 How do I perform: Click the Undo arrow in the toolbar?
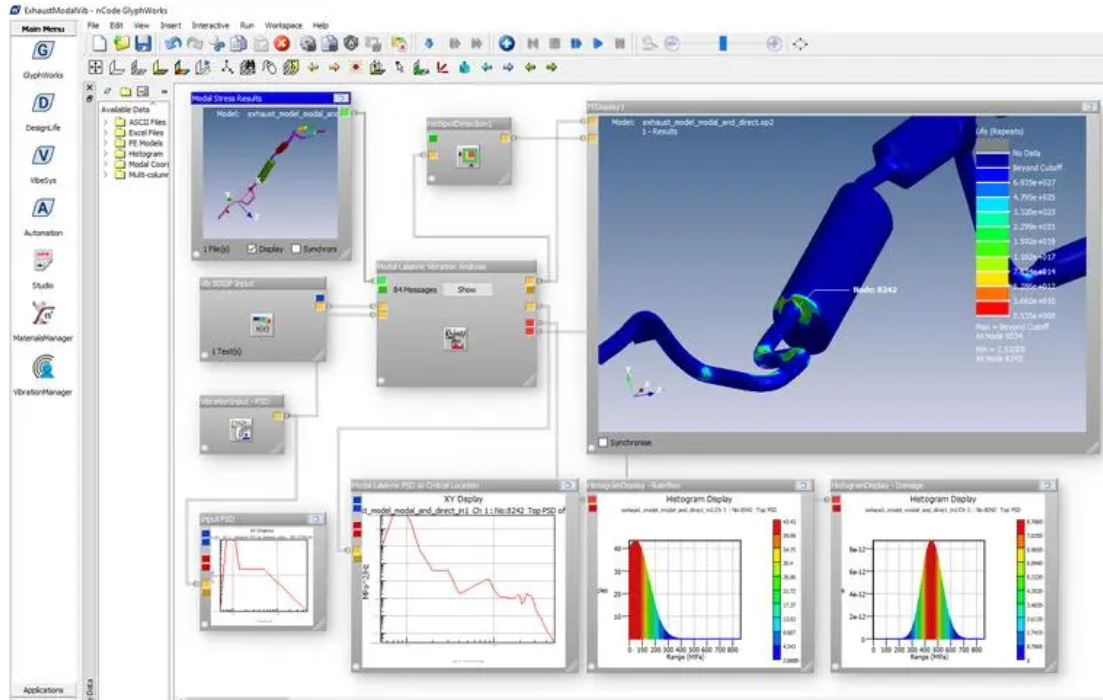pyautogui.click(x=172, y=44)
